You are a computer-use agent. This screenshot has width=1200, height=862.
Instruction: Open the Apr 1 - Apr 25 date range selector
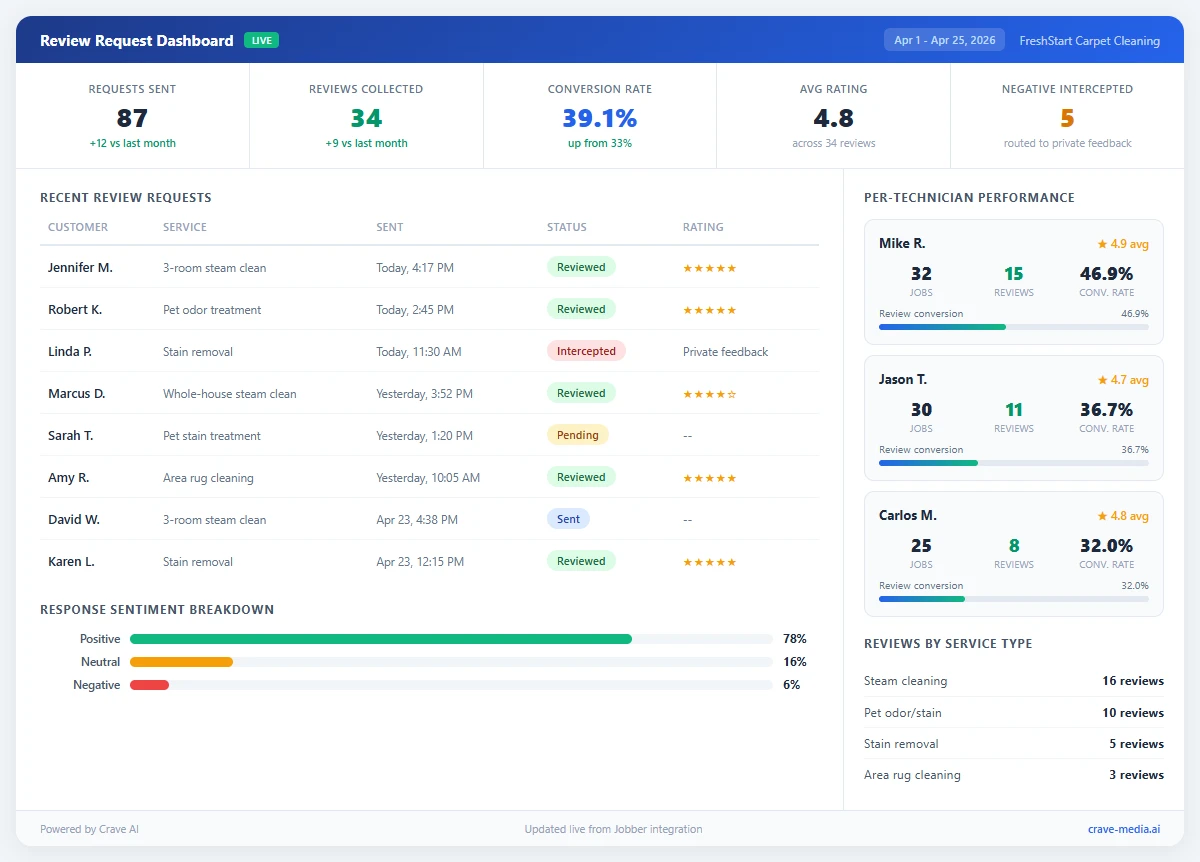944,39
